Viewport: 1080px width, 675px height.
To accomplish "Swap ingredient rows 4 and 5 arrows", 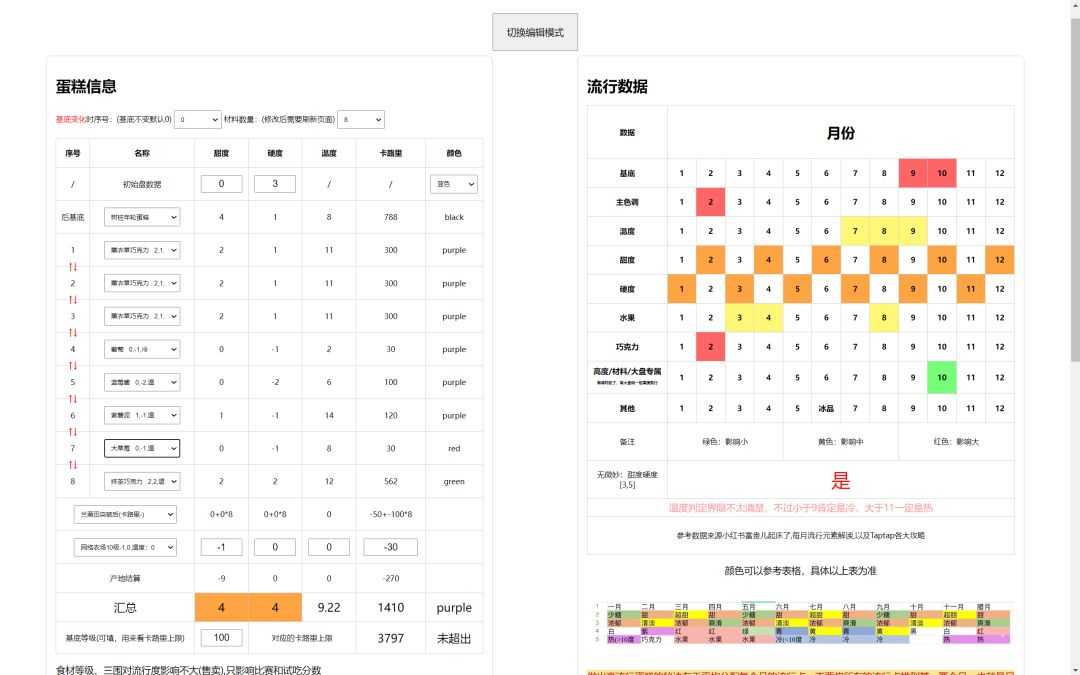I will (72, 366).
